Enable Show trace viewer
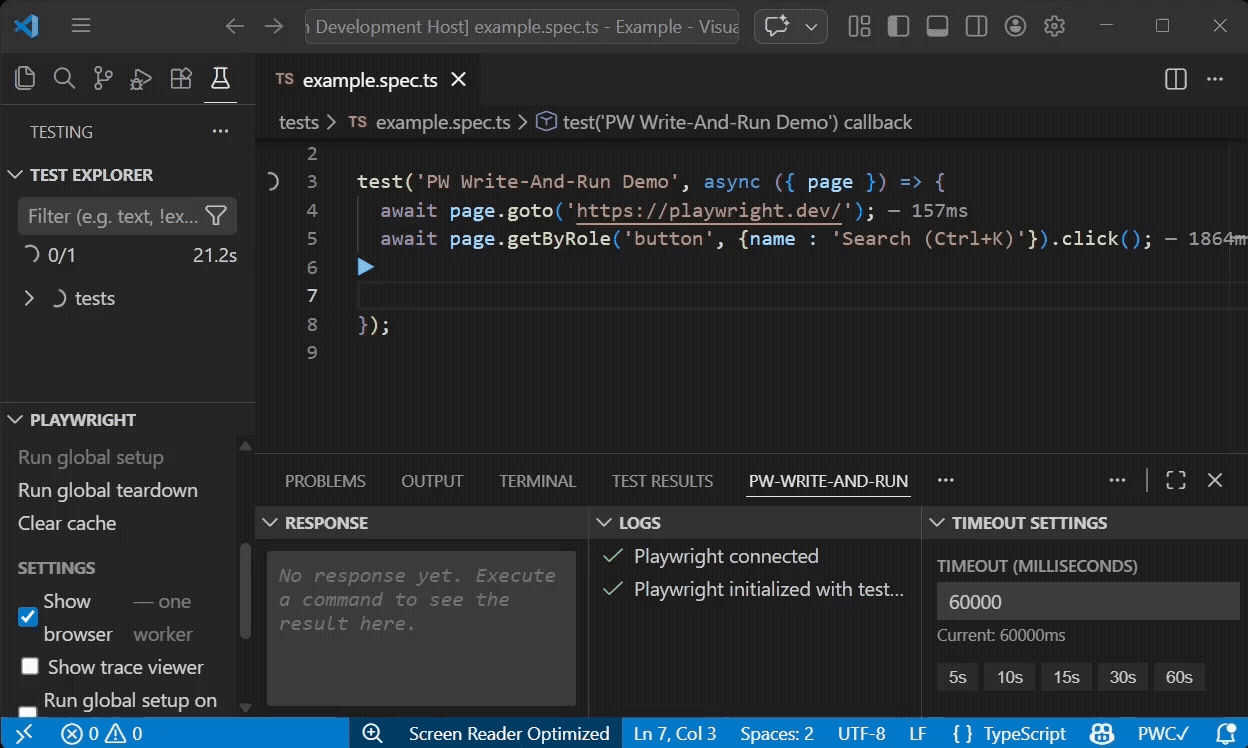The width and height of the screenshot is (1248, 748). coord(29,666)
